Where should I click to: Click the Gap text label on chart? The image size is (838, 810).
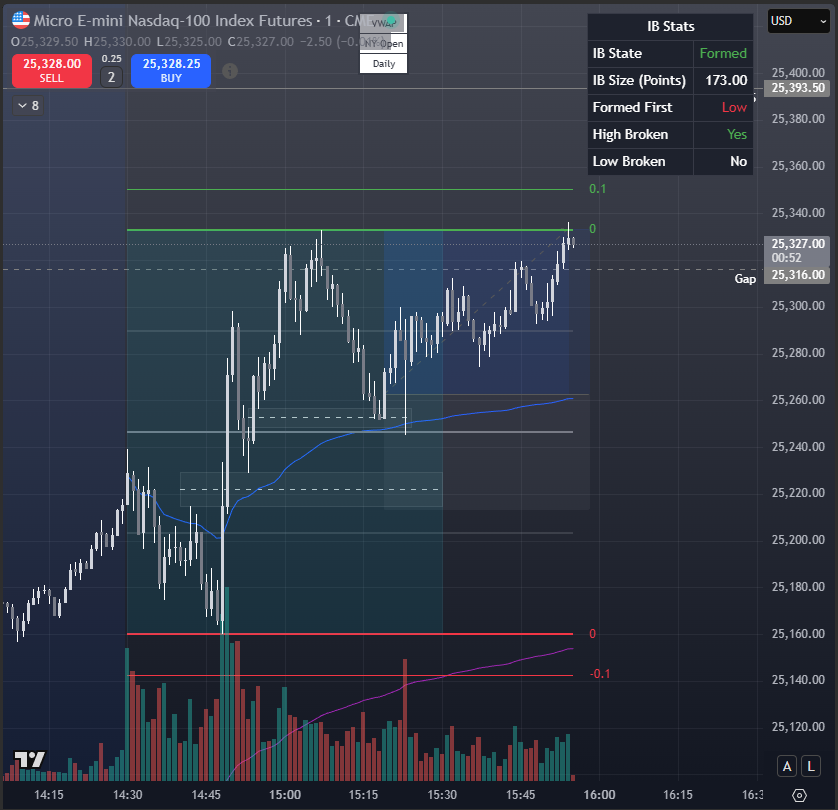(x=745, y=279)
